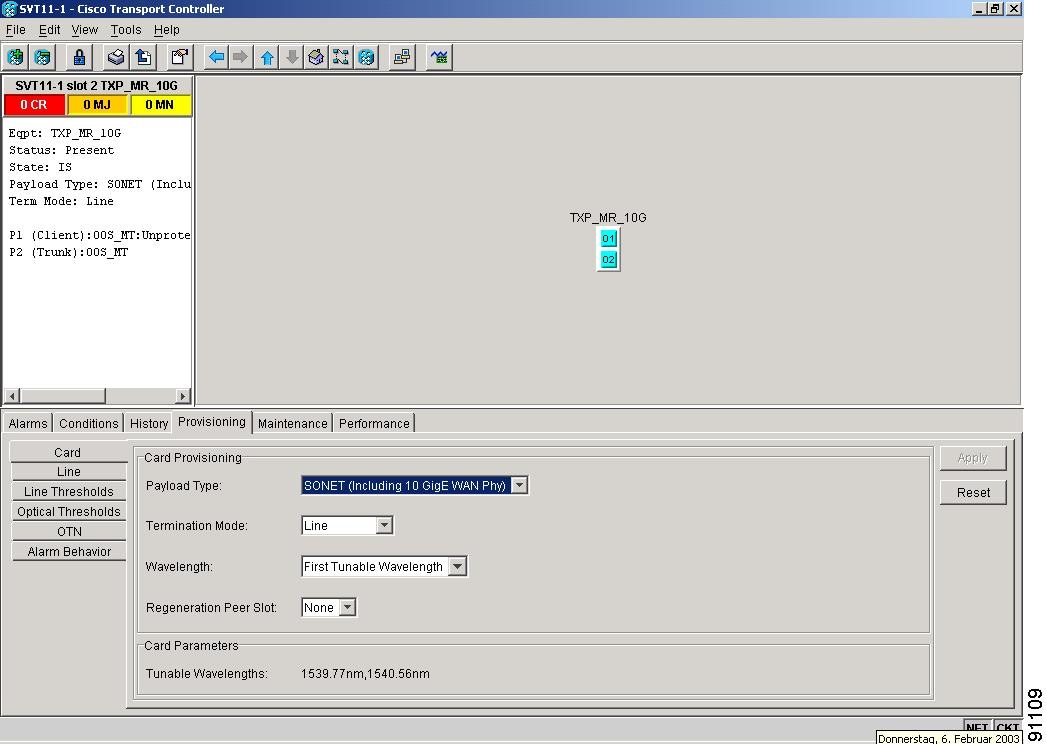Click the Tunable Wavelengths value 1539.77nm,1540.56nm
The width and height of the screenshot is (1046, 744).
366,674
